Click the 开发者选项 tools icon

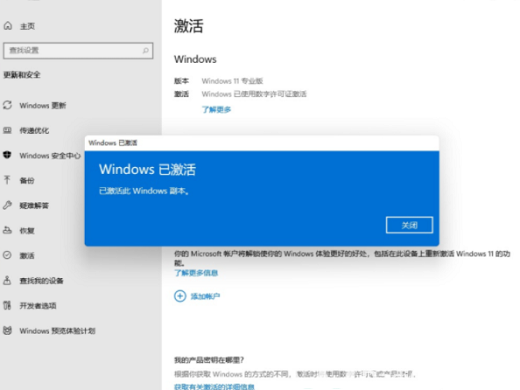[7, 305]
